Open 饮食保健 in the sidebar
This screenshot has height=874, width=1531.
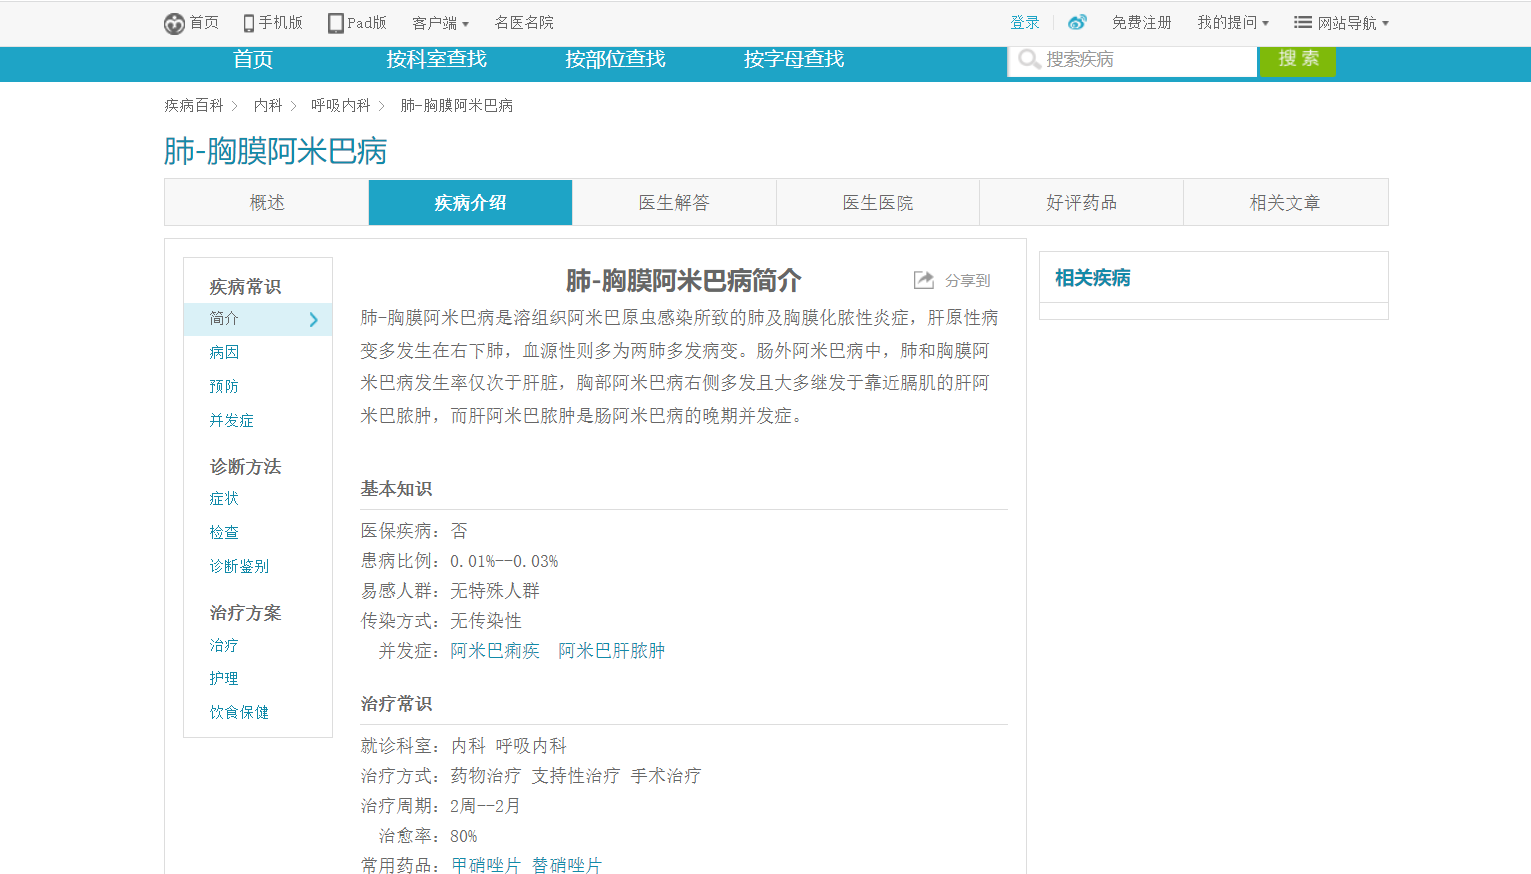click(x=239, y=712)
